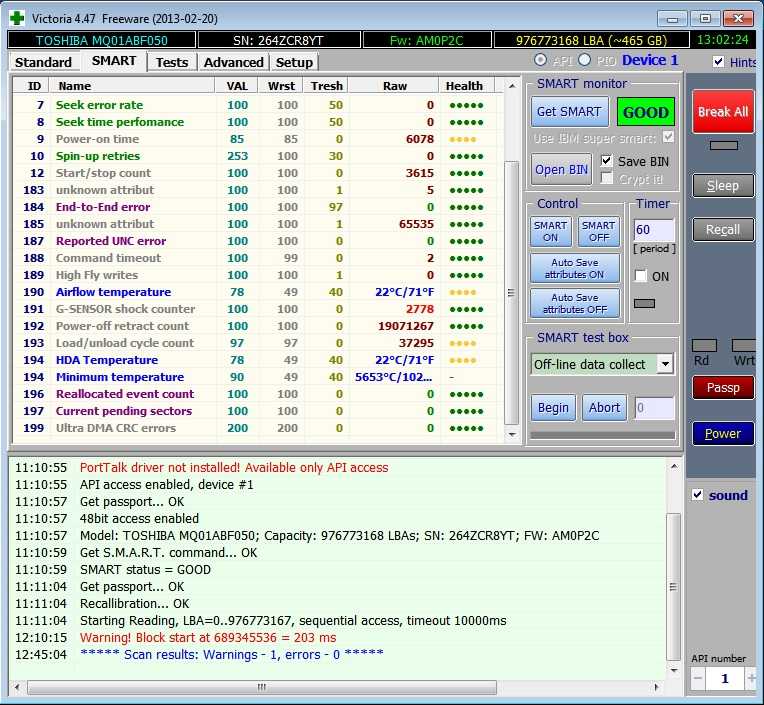Toggle the sound checkbox
This screenshot has width=764, height=705.
coord(698,495)
